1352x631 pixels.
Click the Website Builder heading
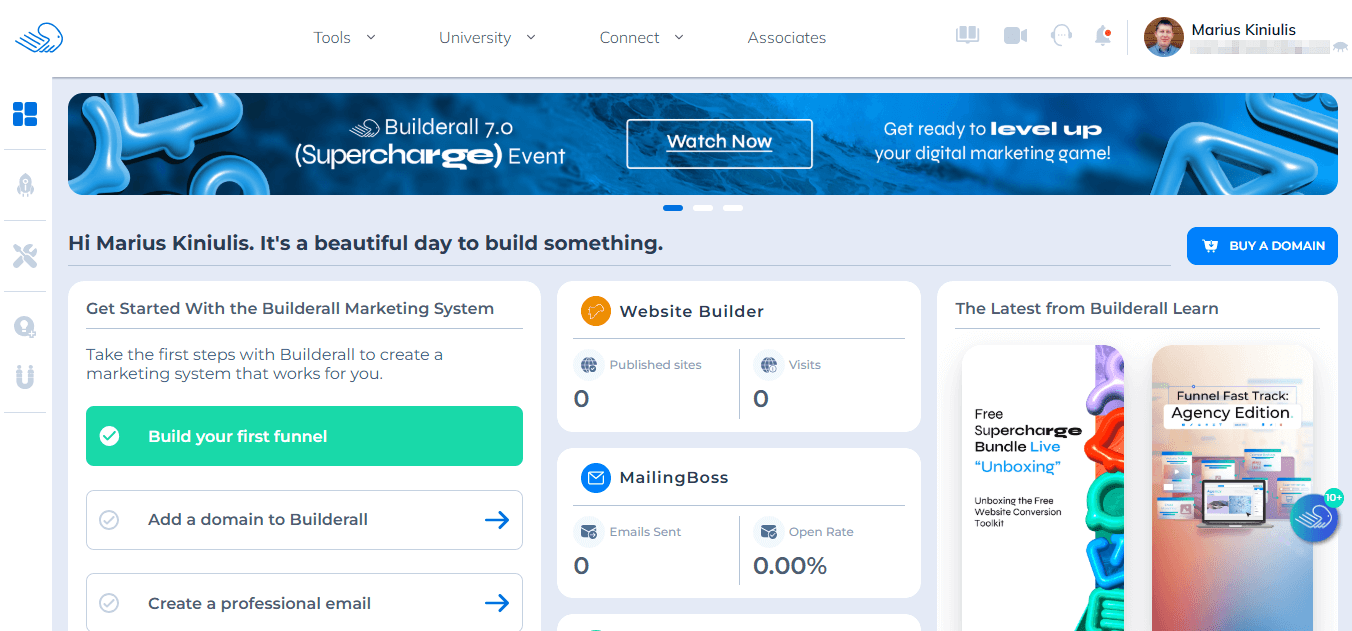click(x=692, y=311)
